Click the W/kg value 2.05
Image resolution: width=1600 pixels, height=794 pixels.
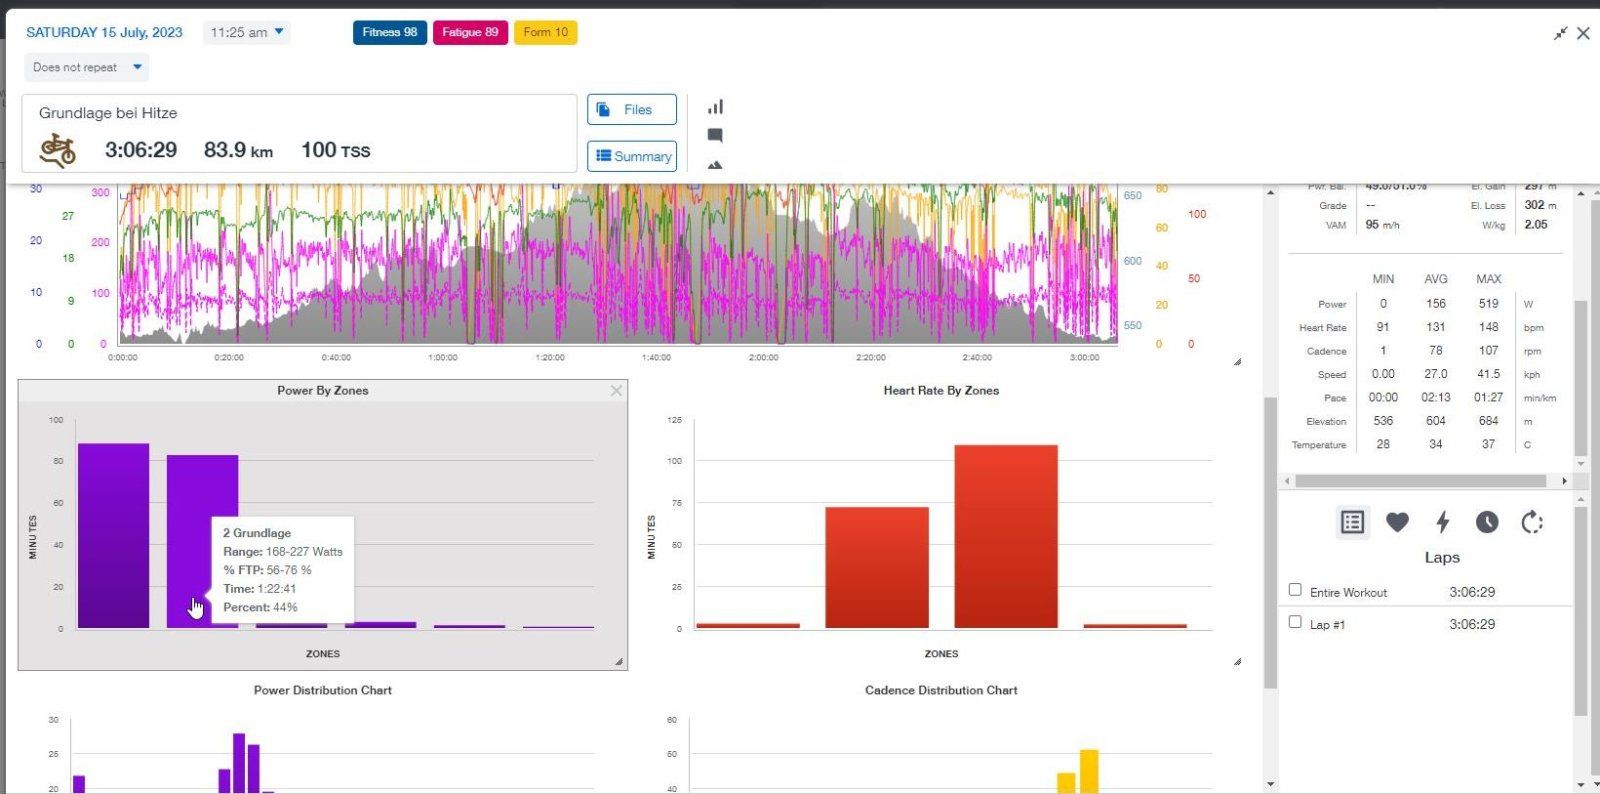click(1536, 224)
